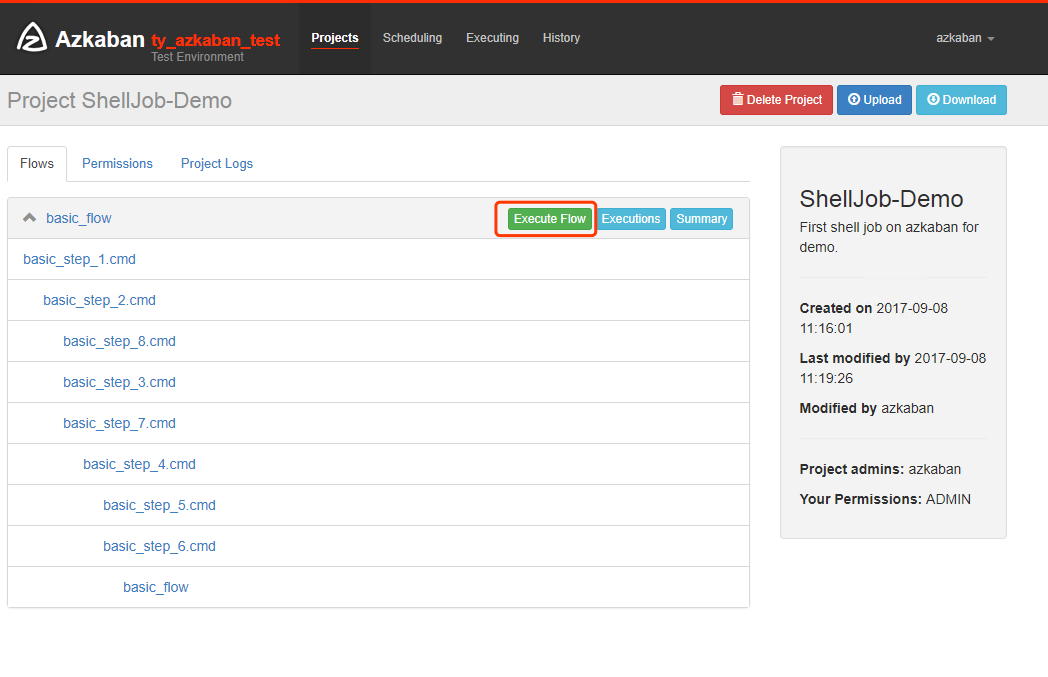Collapse the basic_flow chevron arrow
This screenshot has height=677, width=1048.
pos(29,218)
